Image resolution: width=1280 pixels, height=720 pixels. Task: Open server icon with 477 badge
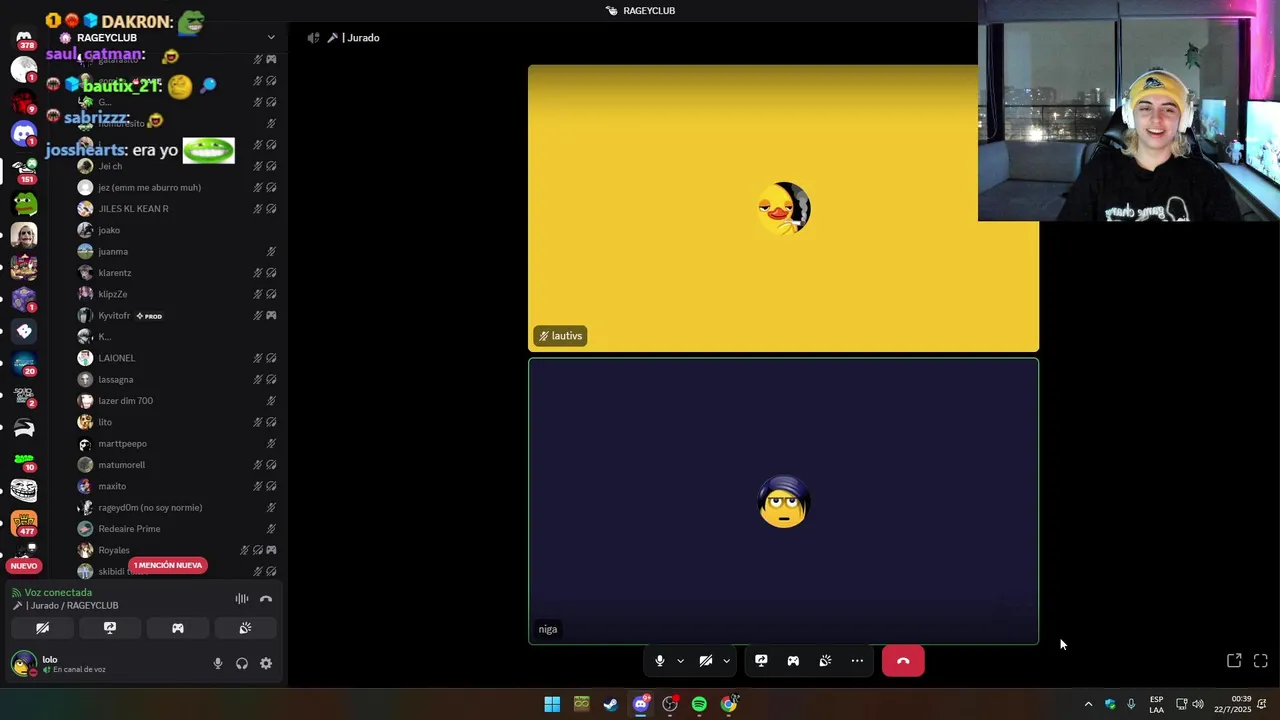[x=24, y=523]
